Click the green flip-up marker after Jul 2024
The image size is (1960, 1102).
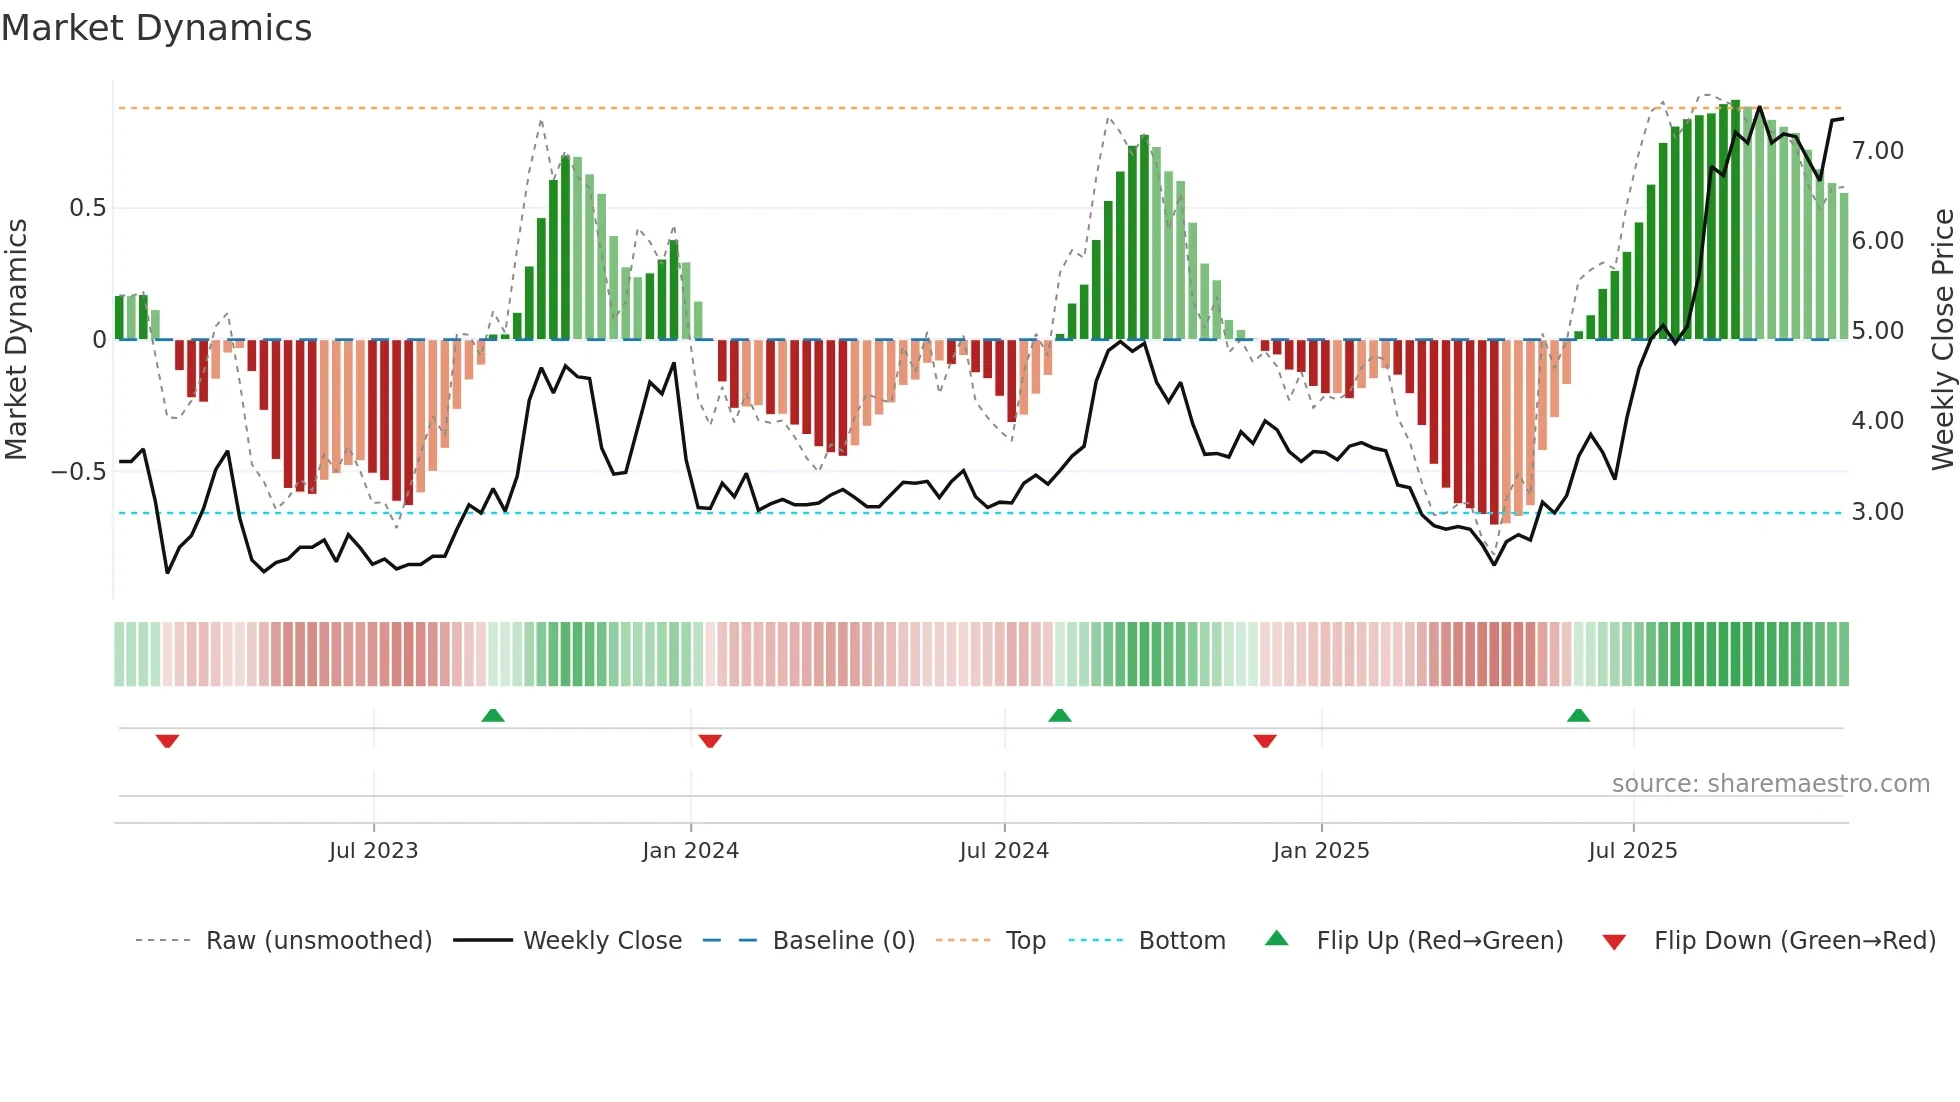(x=1060, y=715)
